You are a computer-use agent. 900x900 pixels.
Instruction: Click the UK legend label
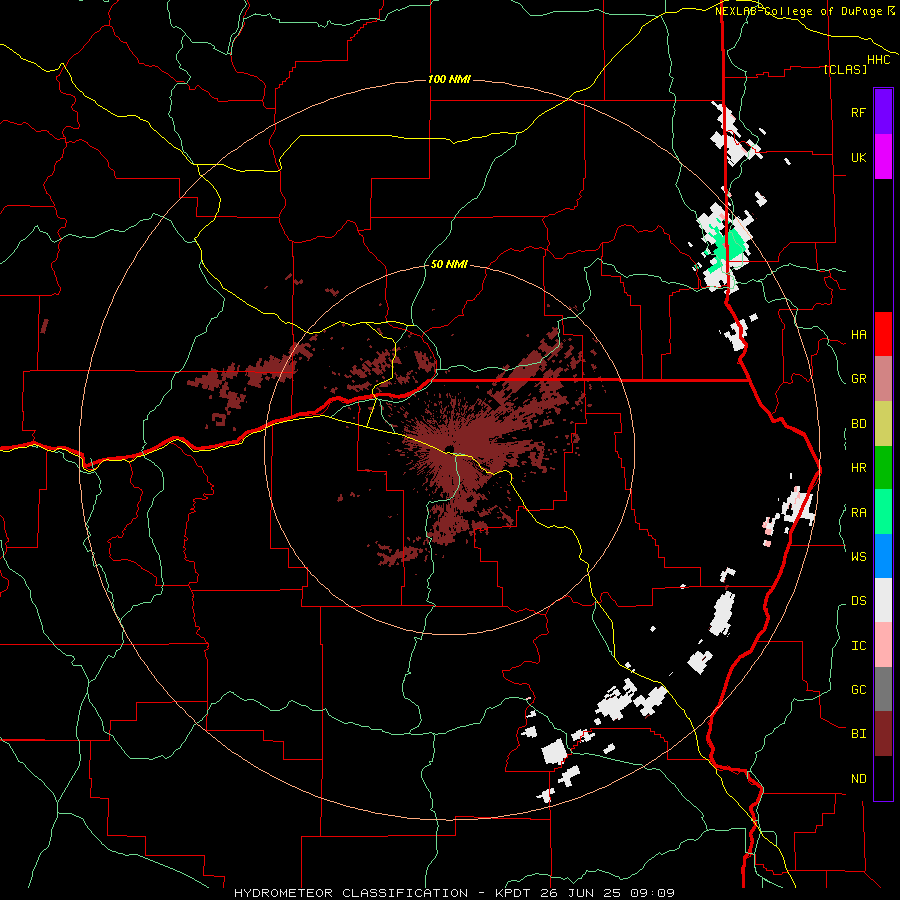[x=858, y=157]
